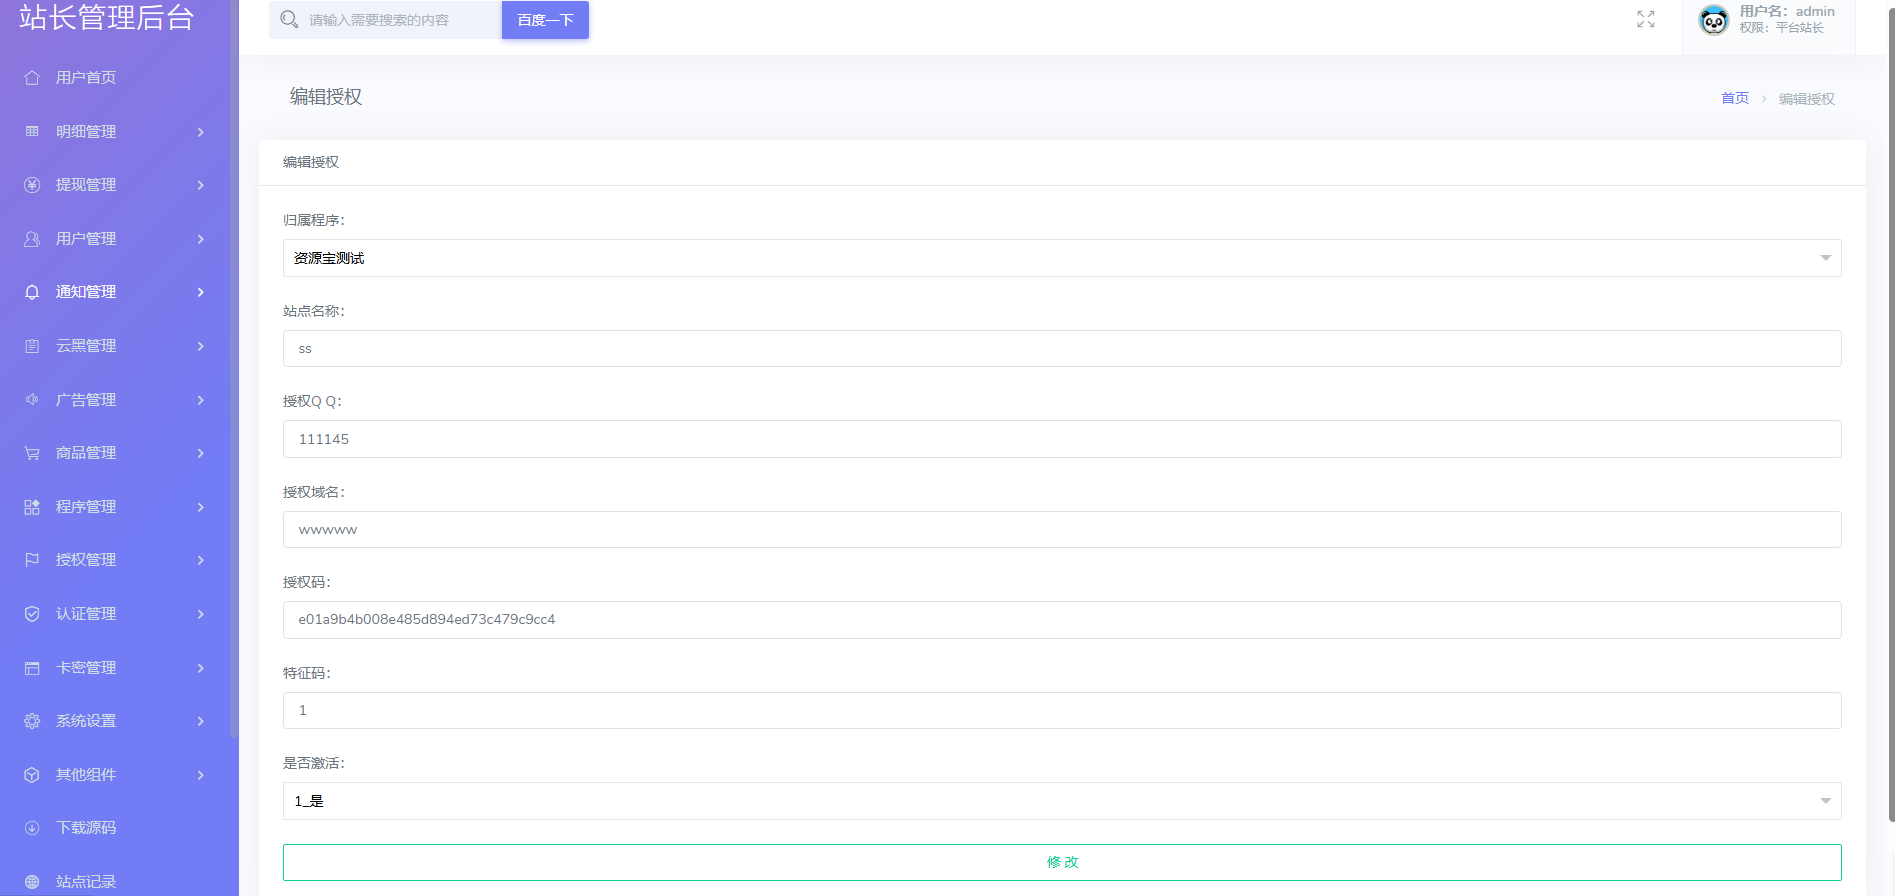The width and height of the screenshot is (1895, 896).
Task: Click the 修改 submit button
Action: tap(1062, 862)
